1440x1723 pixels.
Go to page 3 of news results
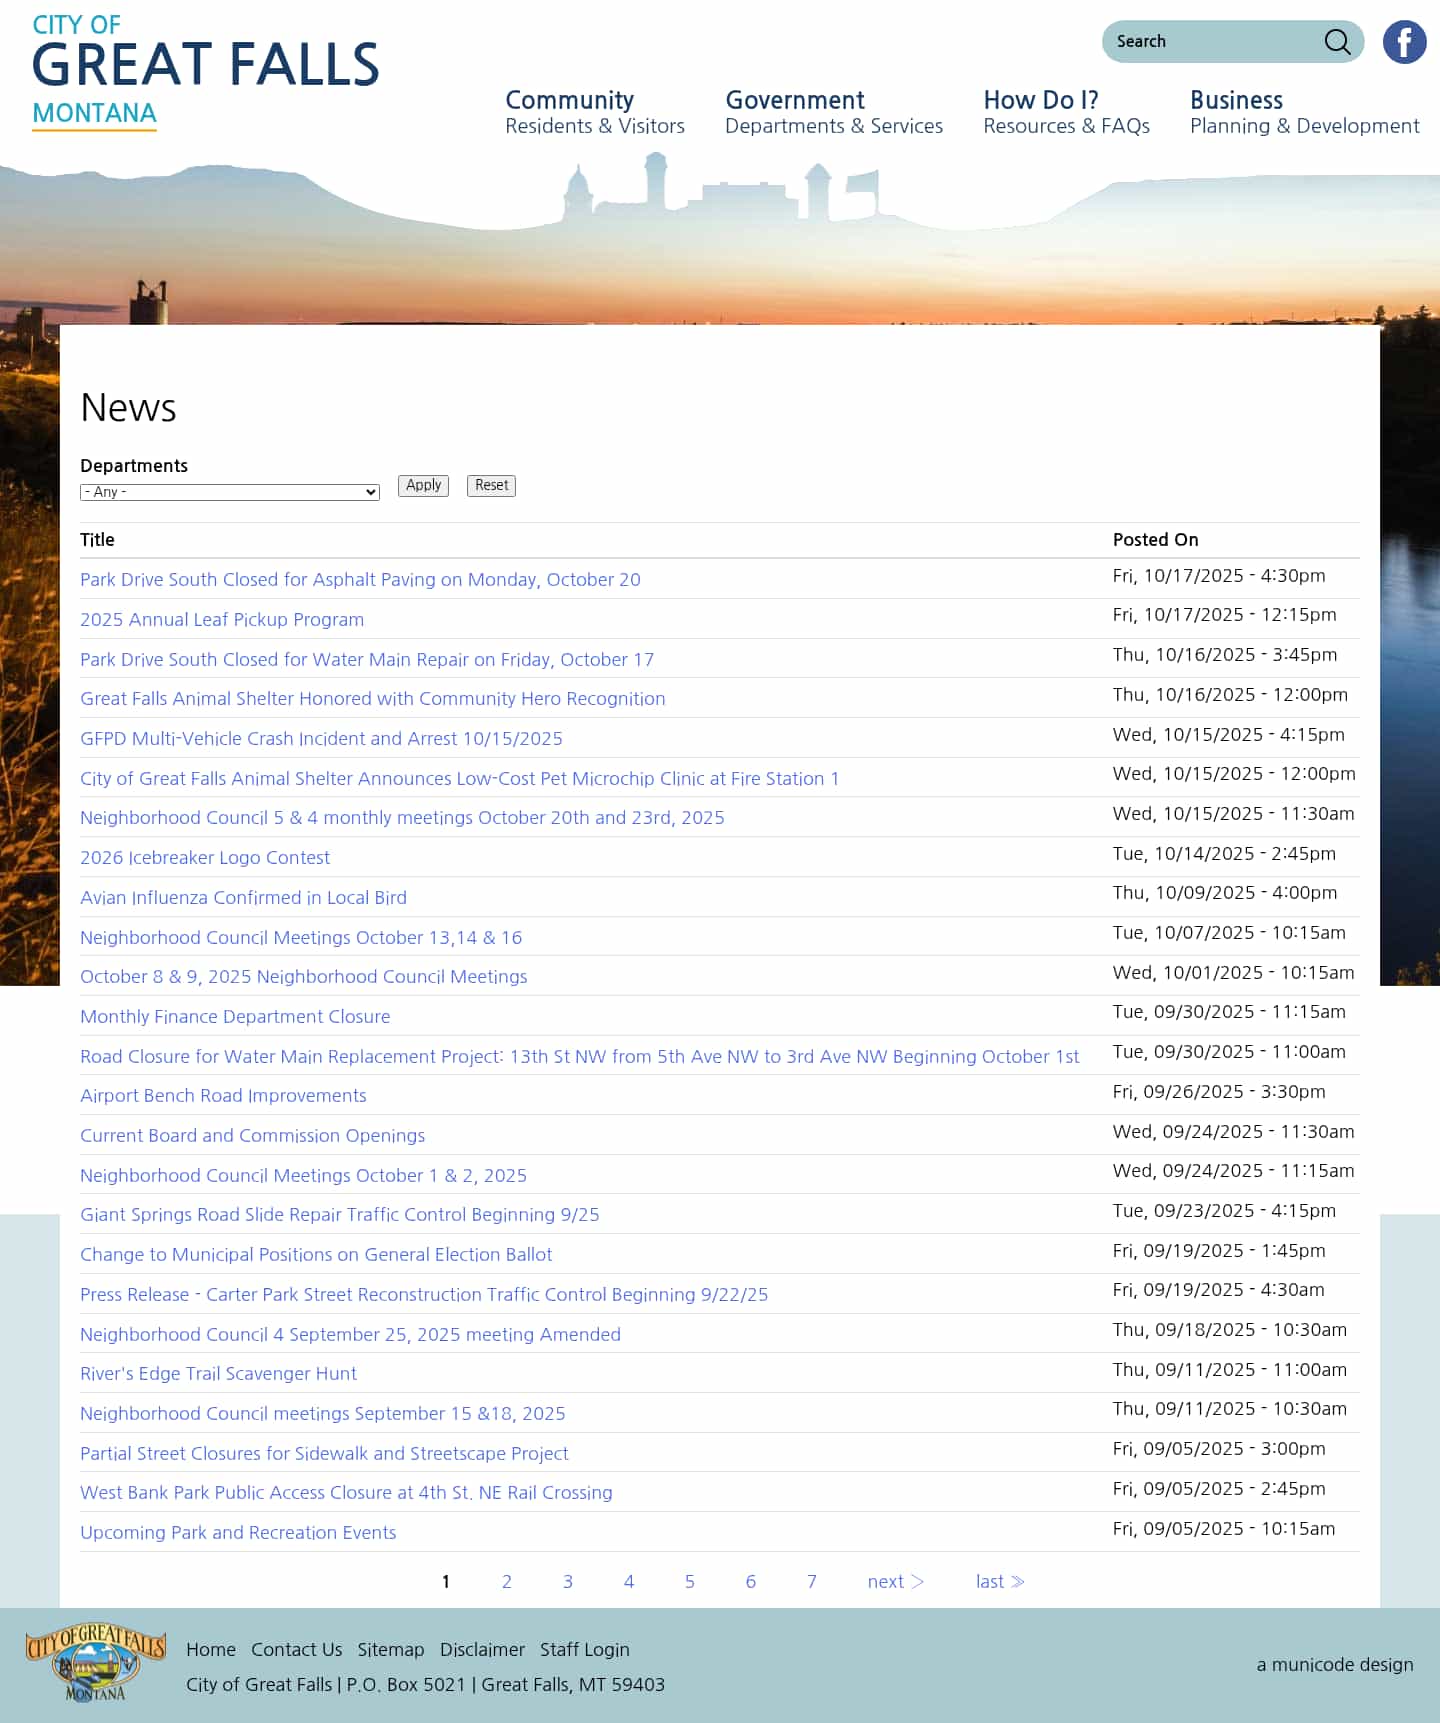click(x=567, y=1582)
